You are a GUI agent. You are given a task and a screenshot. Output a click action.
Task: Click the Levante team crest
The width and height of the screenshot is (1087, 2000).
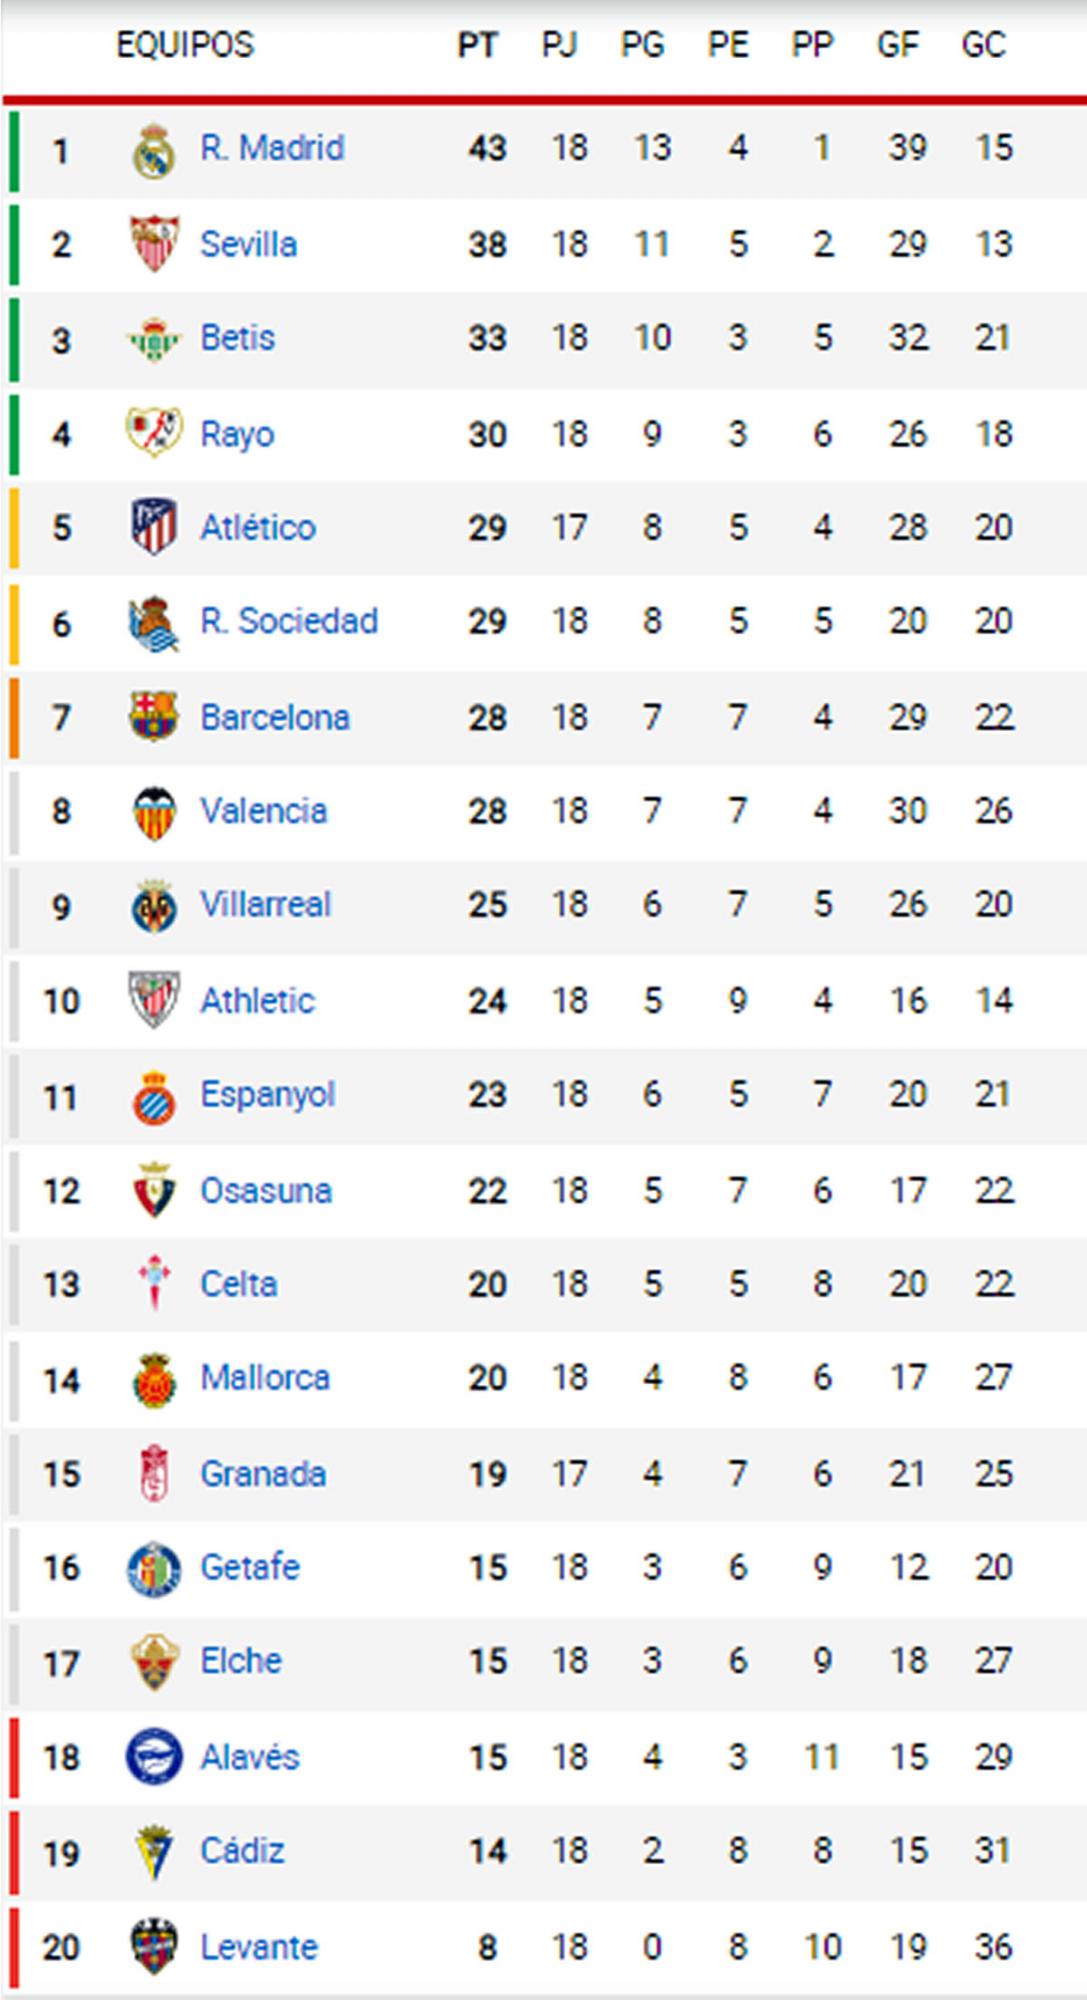pyautogui.click(x=154, y=1946)
